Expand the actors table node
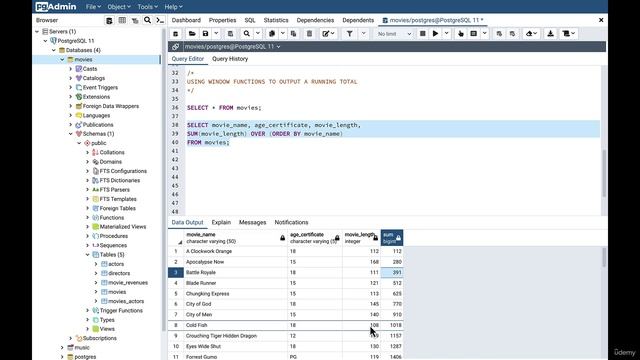The width and height of the screenshot is (640, 360). [x=96, y=264]
